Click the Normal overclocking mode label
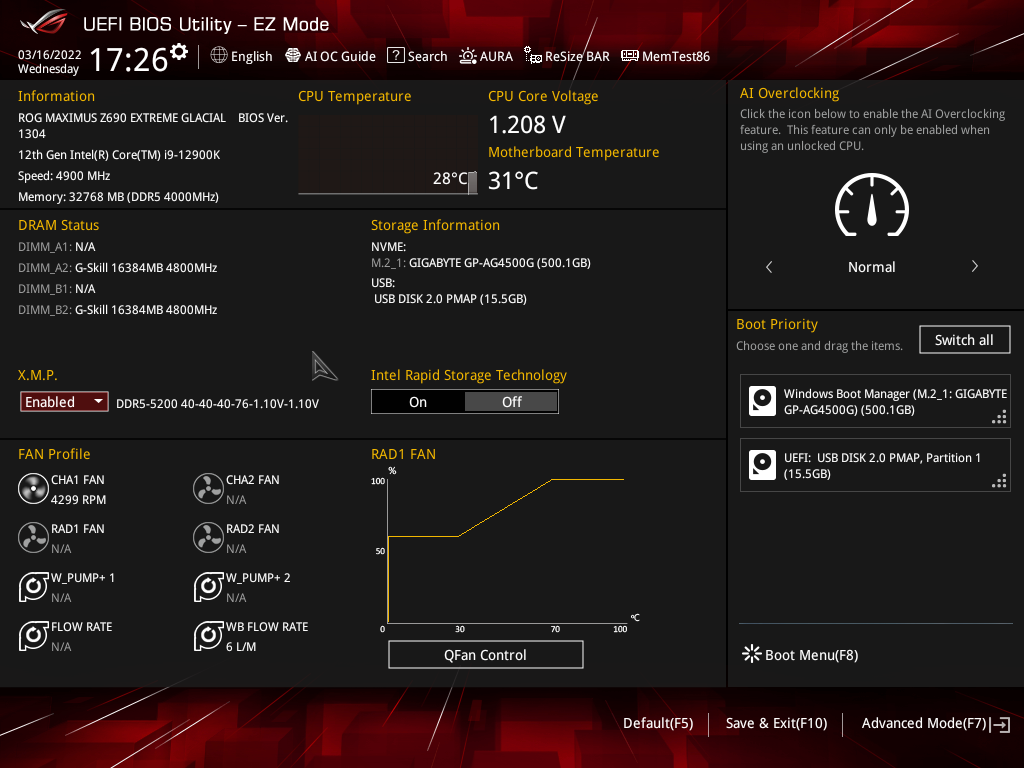The width and height of the screenshot is (1024, 768). click(872, 266)
